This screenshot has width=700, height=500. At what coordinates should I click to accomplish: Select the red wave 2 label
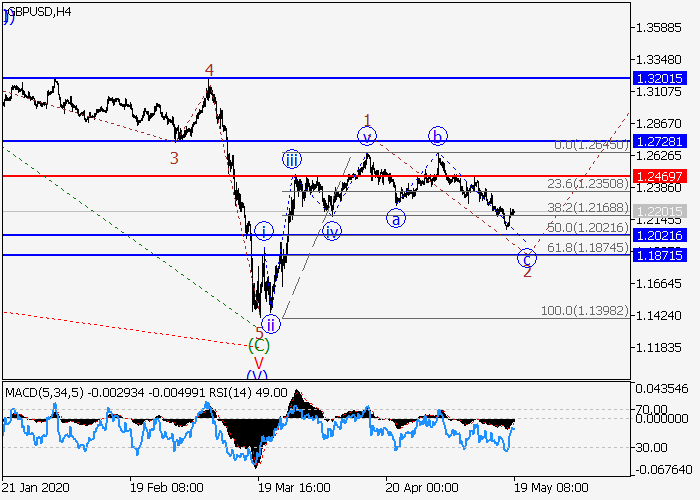(x=527, y=273)
